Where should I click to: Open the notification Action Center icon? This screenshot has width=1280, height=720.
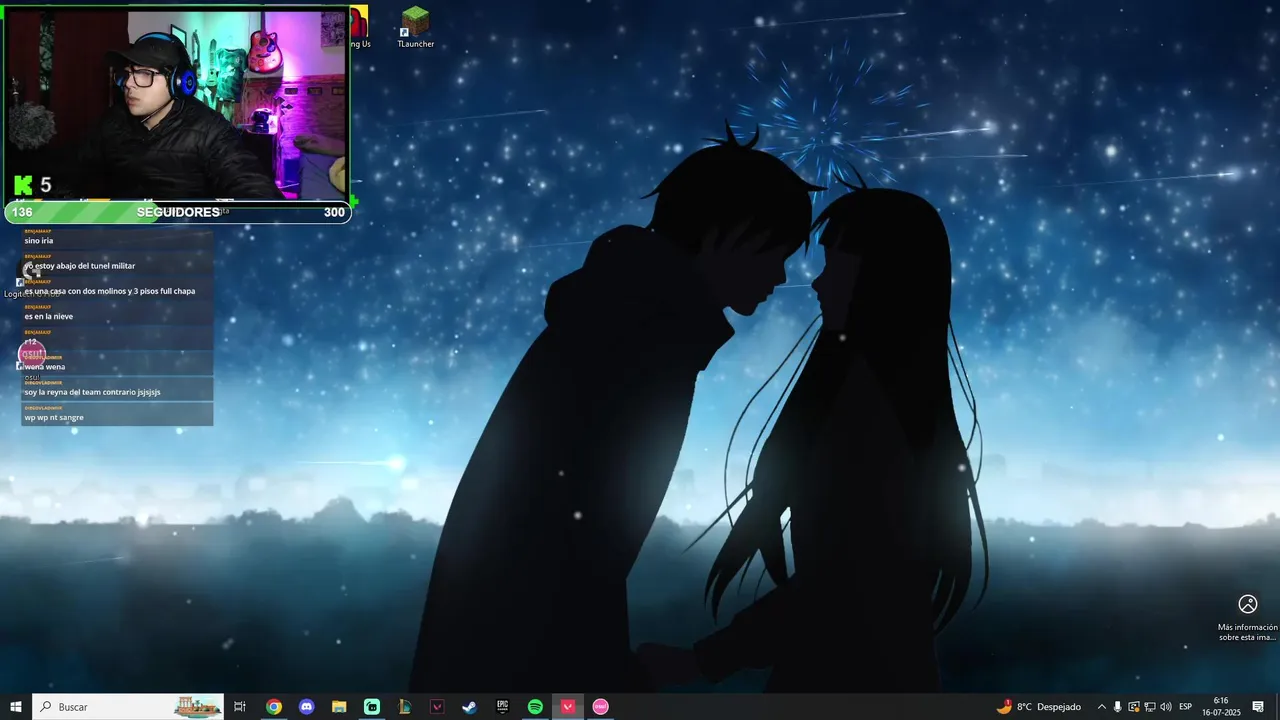click(1258, 707)
